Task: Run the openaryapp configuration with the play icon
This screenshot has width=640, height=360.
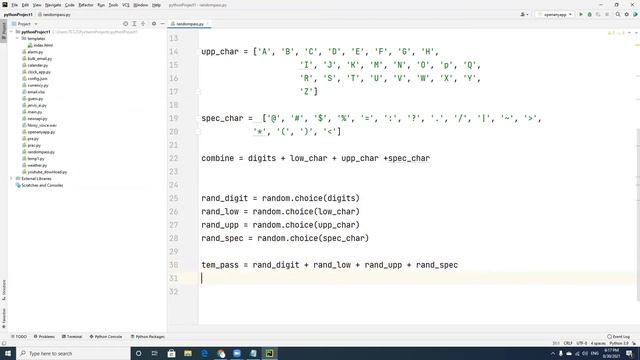Action: [x=581, y=14]
